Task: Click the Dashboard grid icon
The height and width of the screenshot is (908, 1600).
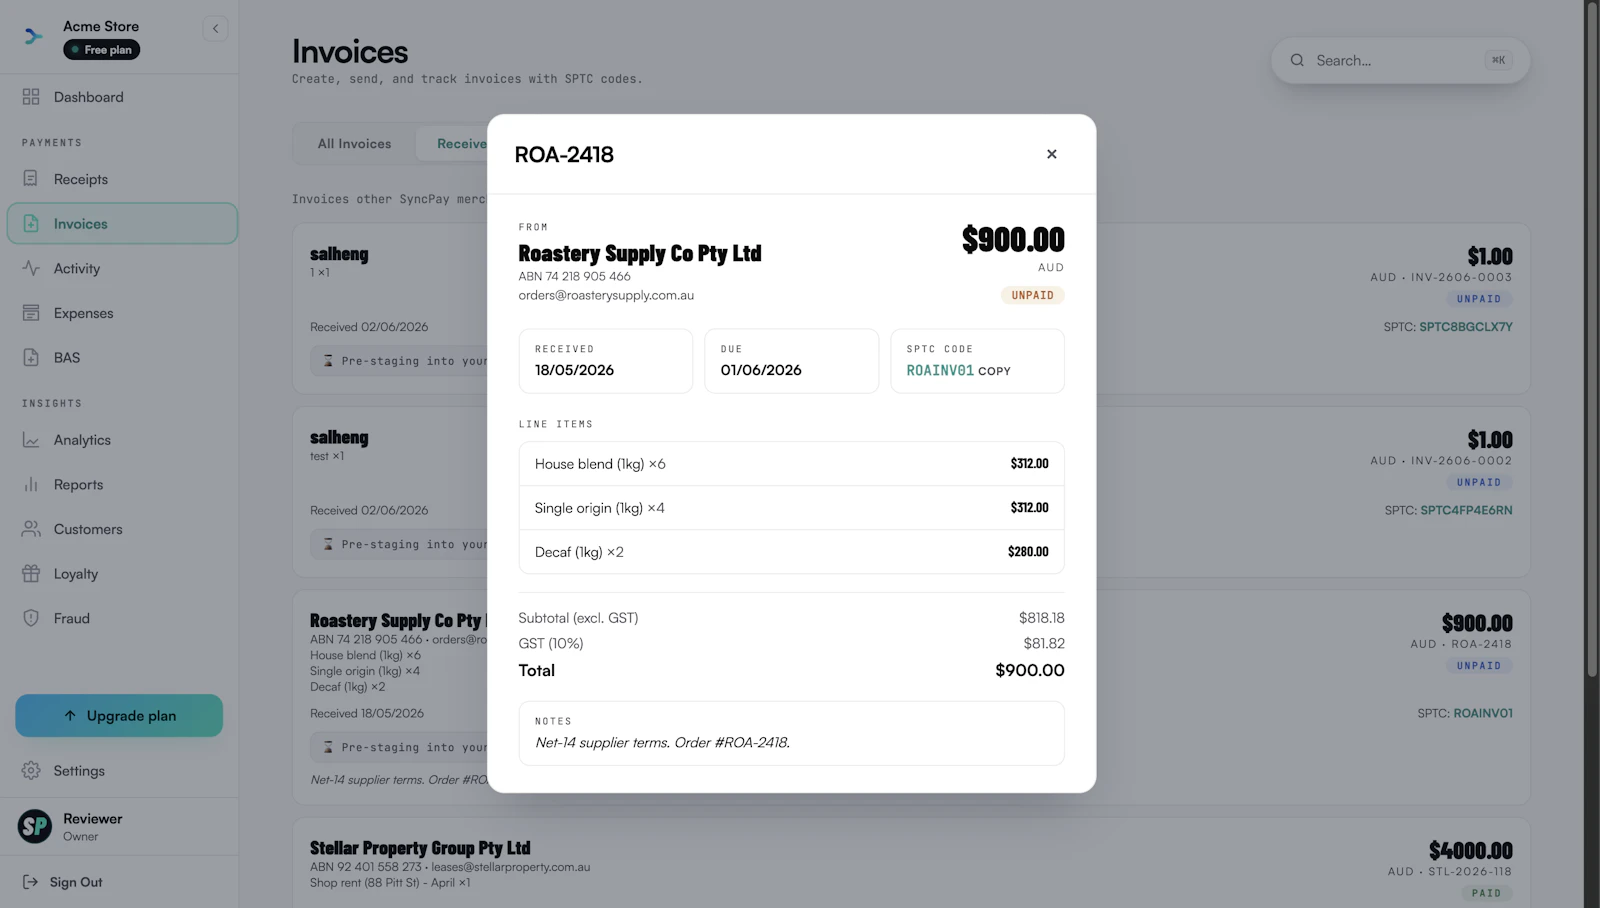Action: point(31,97)
